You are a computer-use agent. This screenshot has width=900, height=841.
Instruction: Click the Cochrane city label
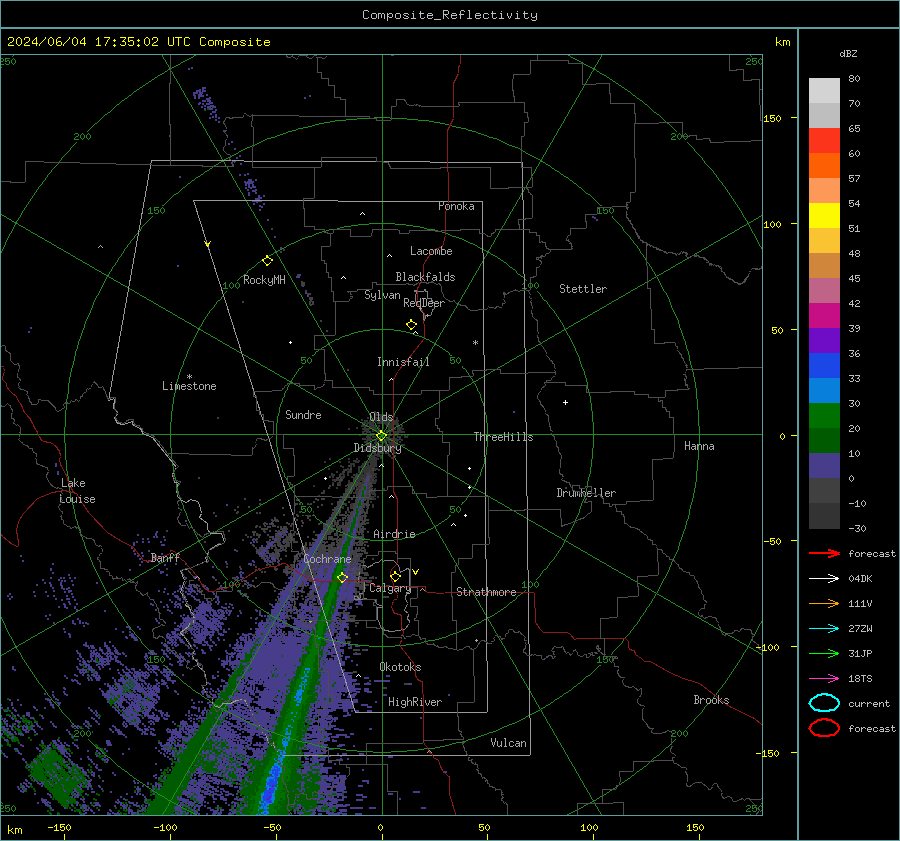[x=327, y=559]
